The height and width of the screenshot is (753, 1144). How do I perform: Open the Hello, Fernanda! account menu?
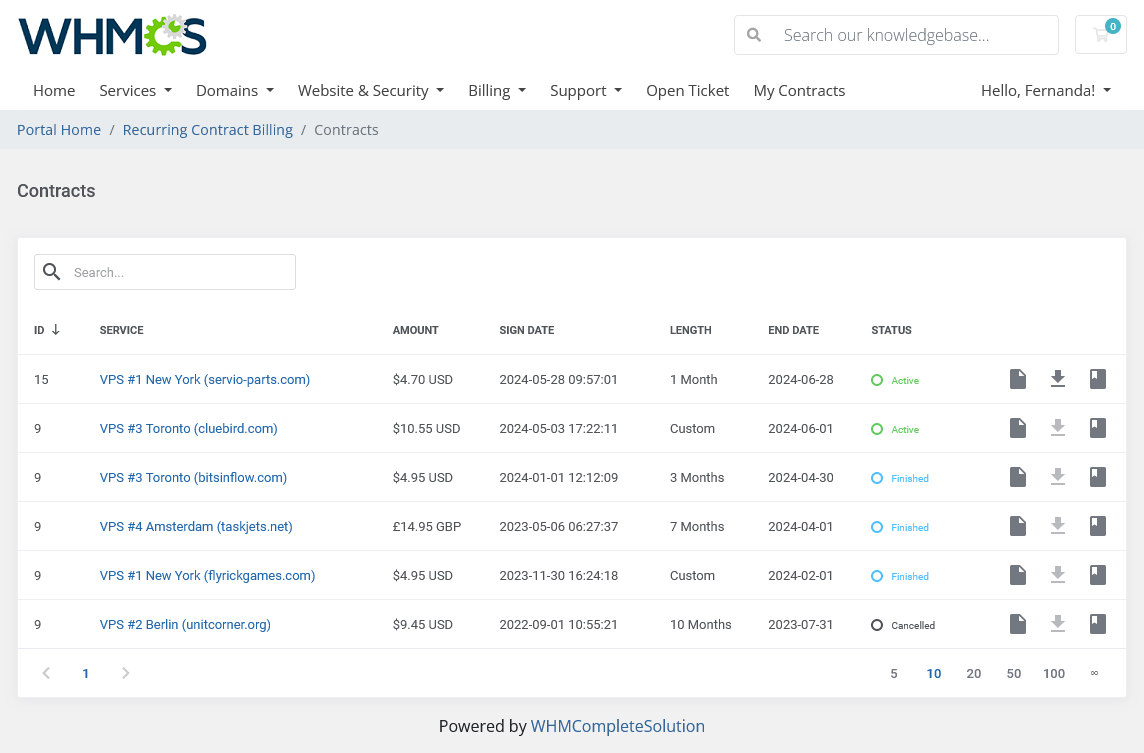click(1046, 90)
